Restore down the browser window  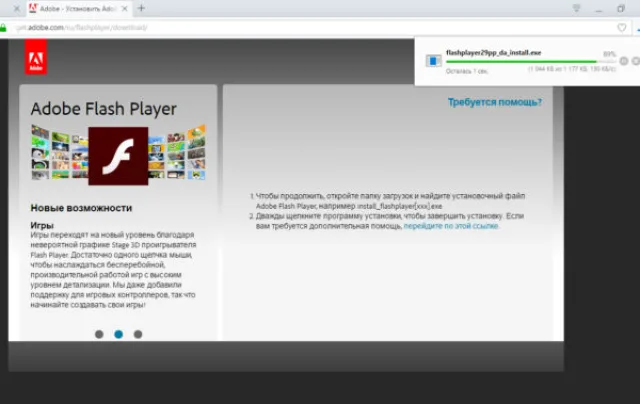point(621,8)
